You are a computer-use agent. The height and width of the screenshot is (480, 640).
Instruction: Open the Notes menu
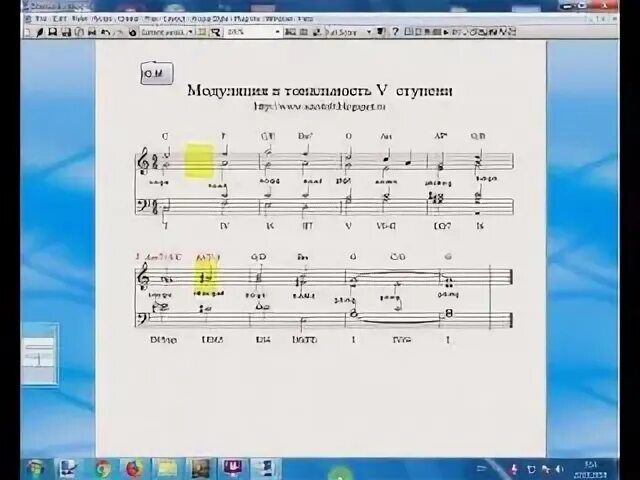[101, 19]
